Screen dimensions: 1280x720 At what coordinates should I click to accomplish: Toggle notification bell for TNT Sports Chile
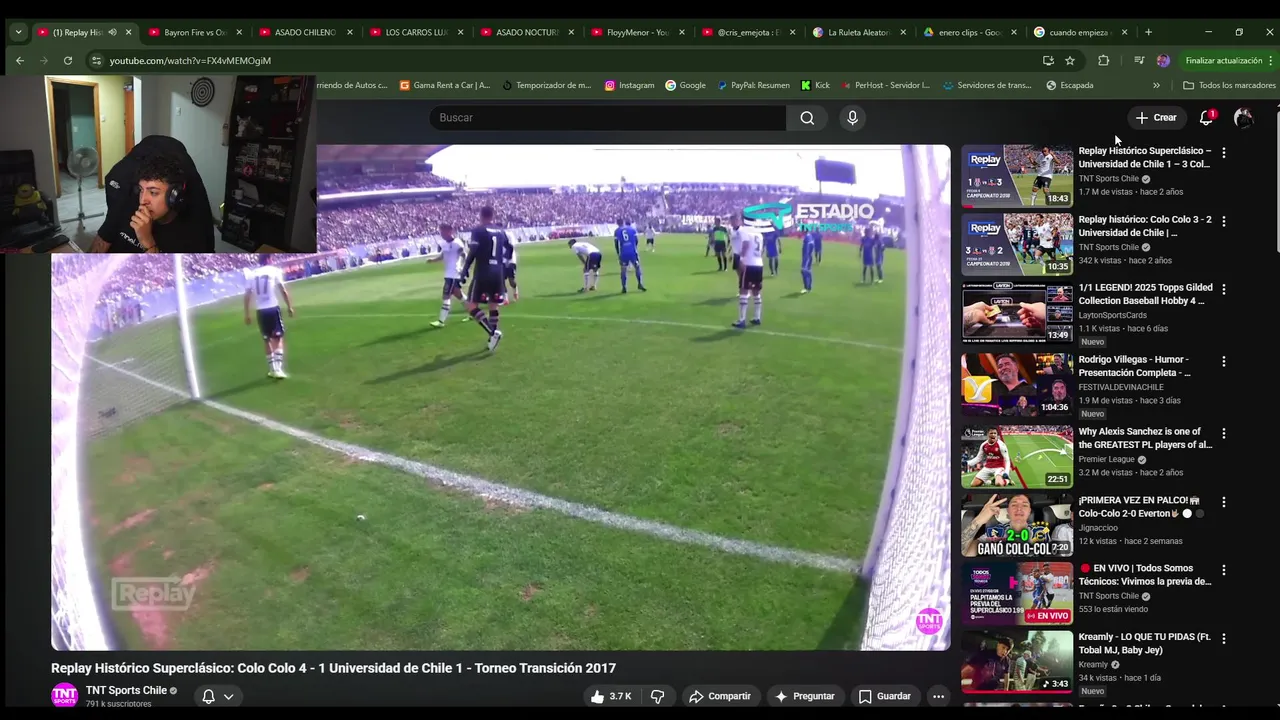click(x=208, y=696)
